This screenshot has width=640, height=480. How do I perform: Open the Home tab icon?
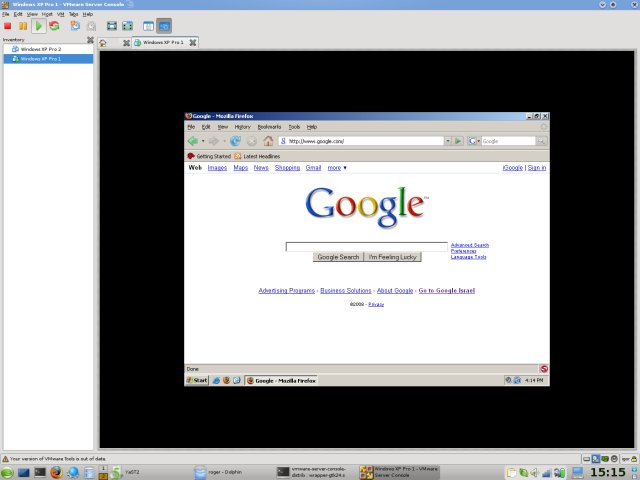103,43
